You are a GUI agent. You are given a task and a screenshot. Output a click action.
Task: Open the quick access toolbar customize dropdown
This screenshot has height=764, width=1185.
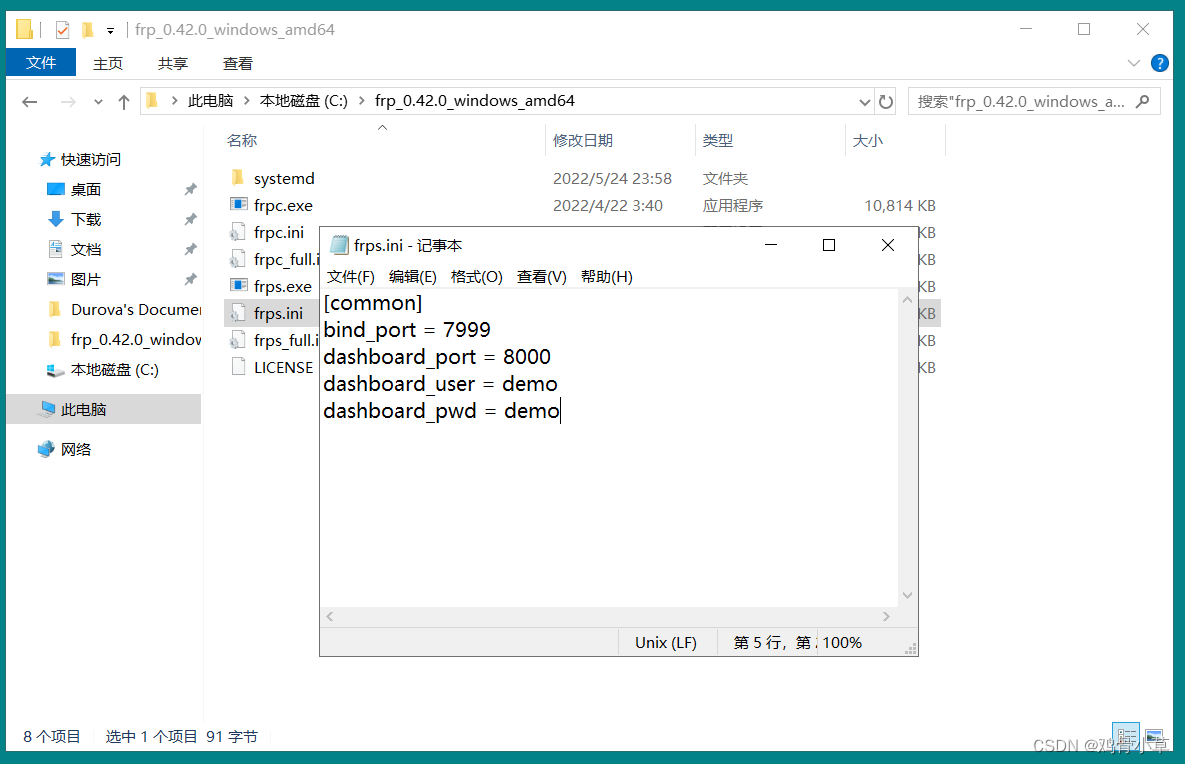[110, 31]
